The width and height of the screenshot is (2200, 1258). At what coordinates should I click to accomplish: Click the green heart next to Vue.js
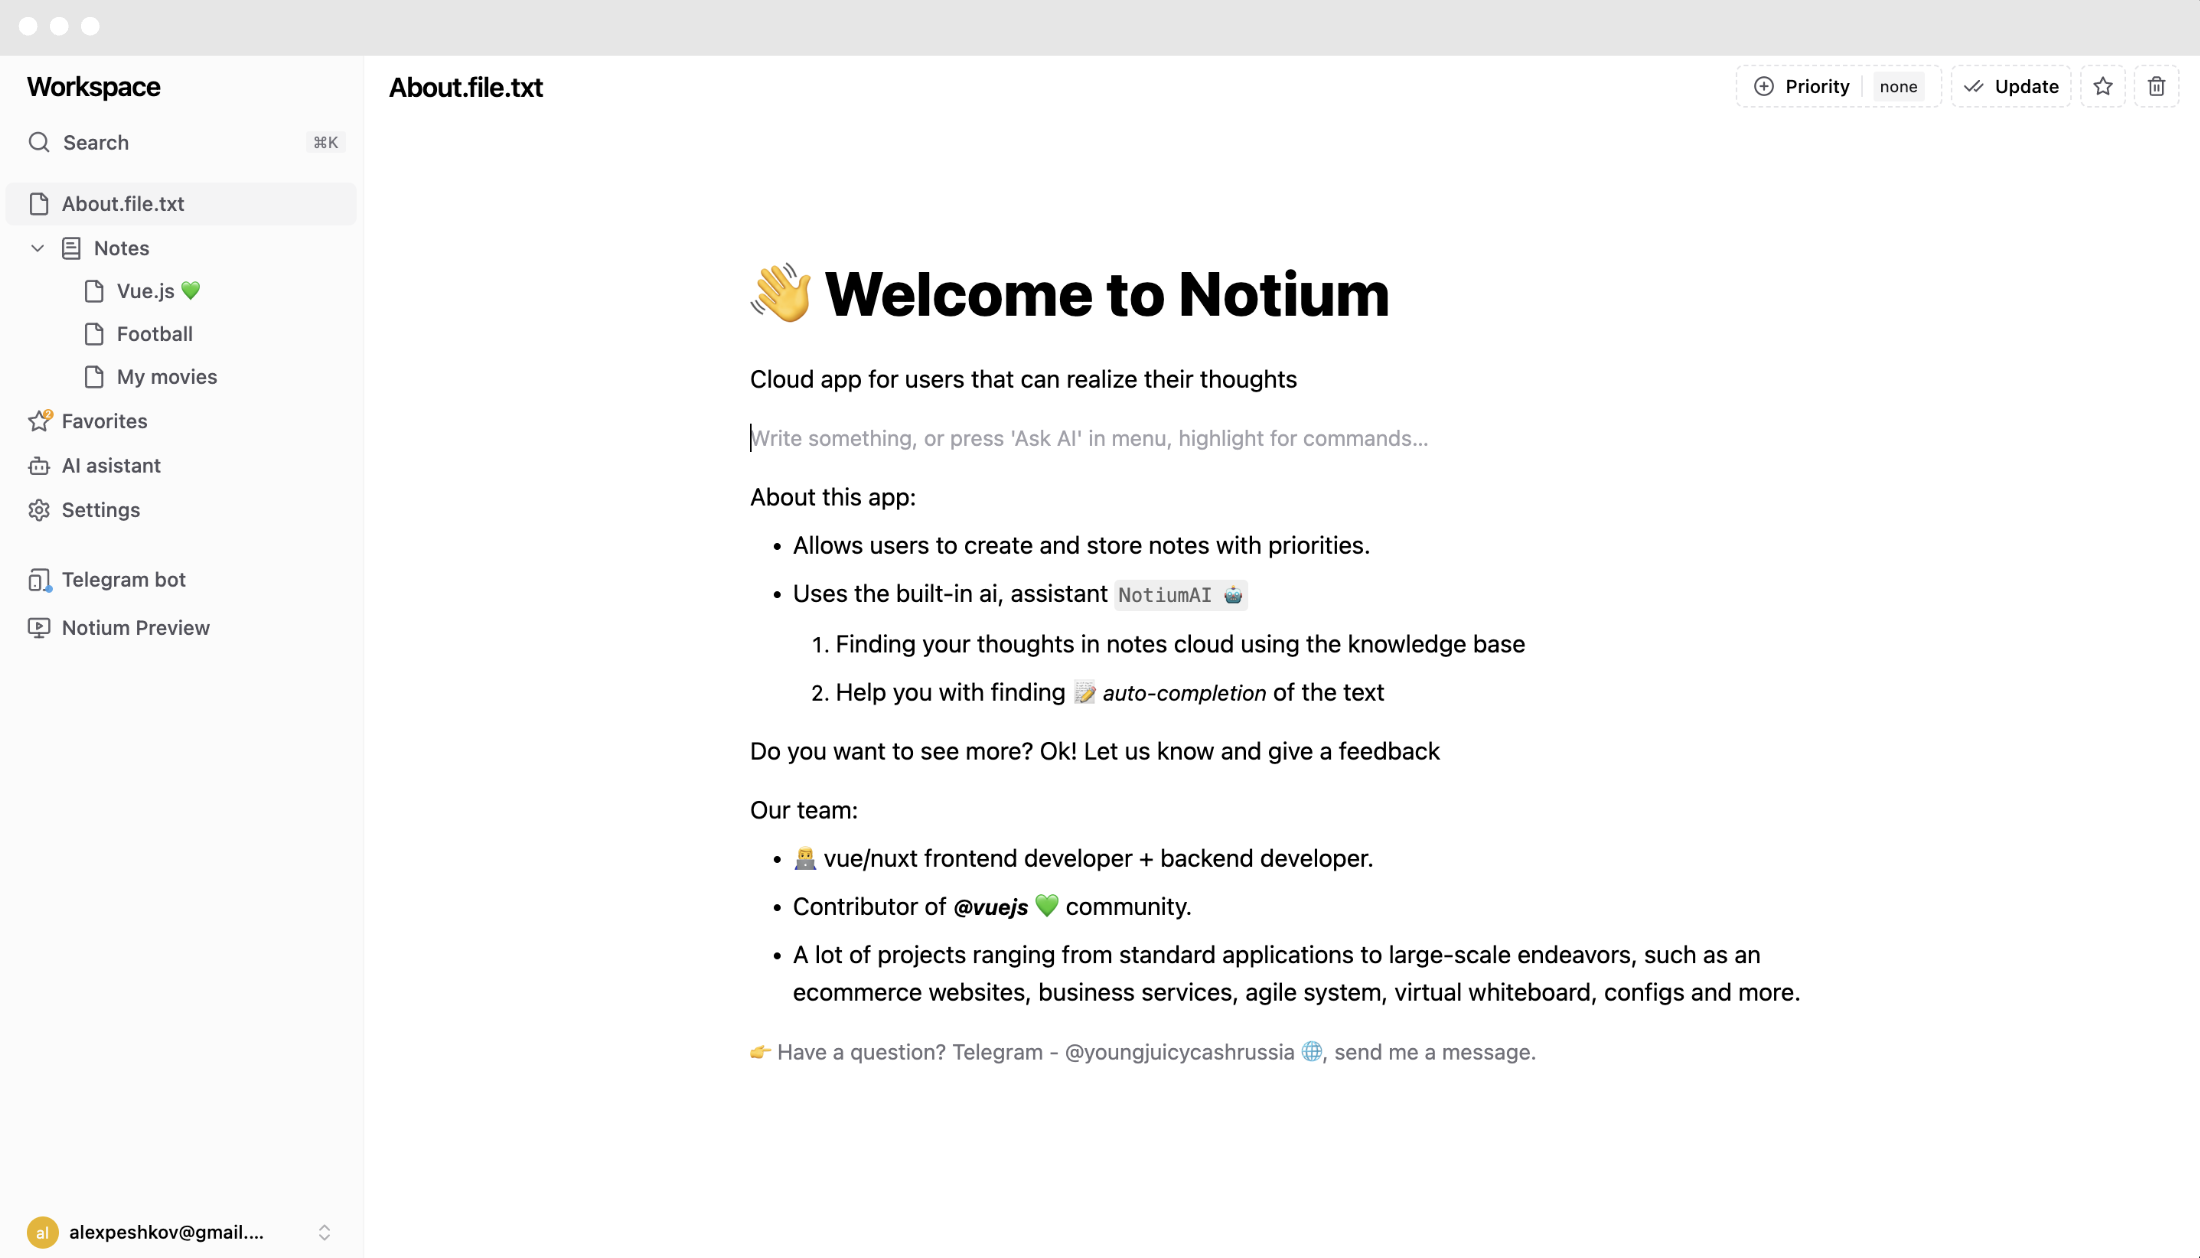click(191, 291)
